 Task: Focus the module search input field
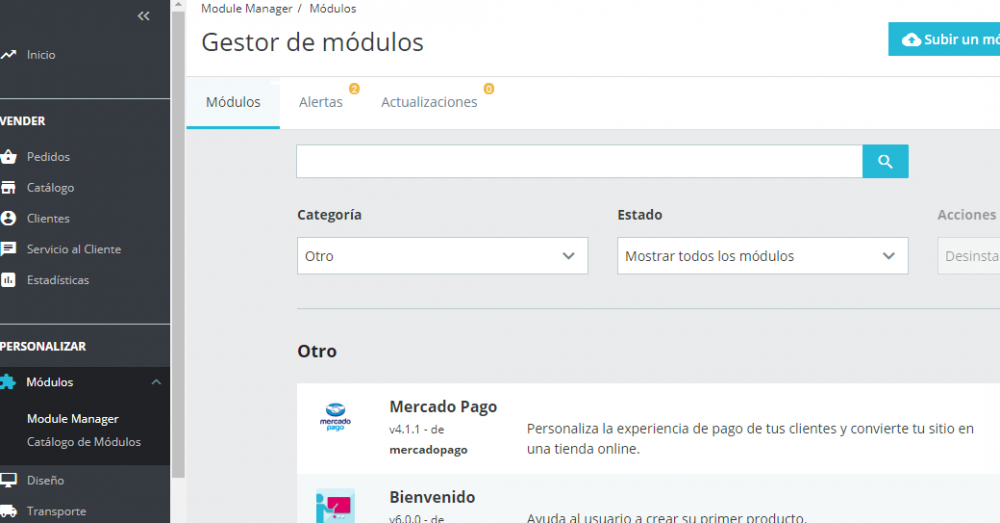click(x=580, y=161)
